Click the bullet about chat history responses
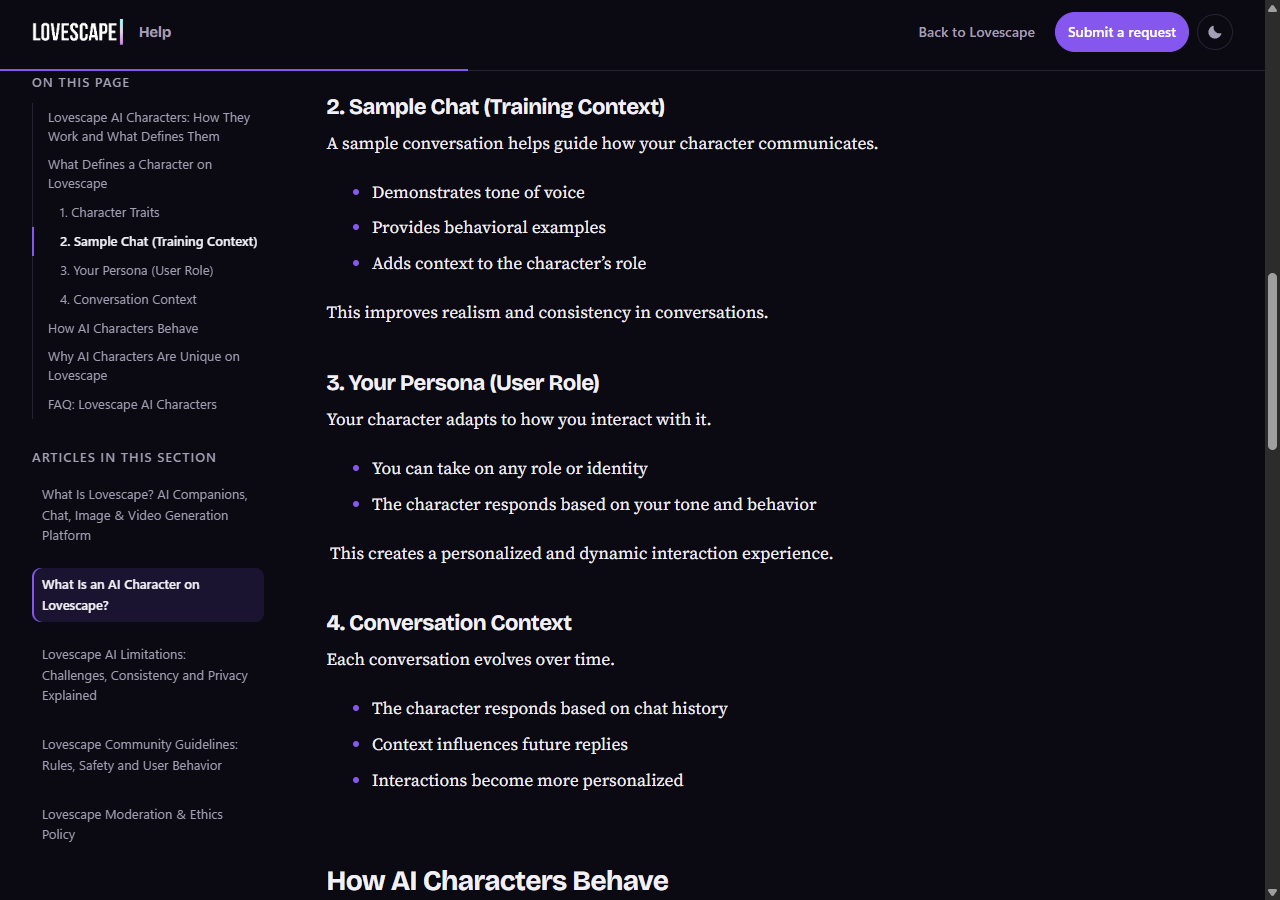The image size is (1280, 900). [550, 708]
